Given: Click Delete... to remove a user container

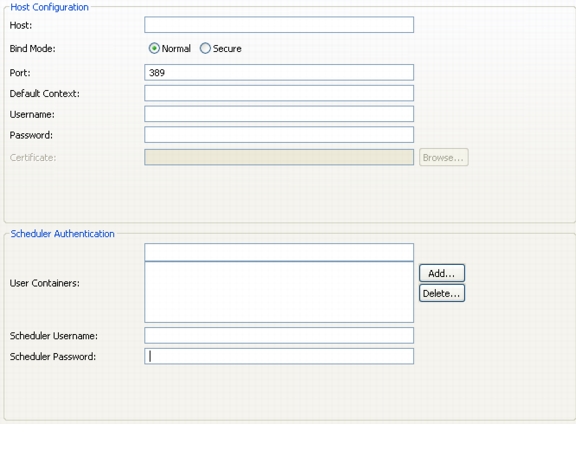Looking at the screenshot, I should 442,293.
